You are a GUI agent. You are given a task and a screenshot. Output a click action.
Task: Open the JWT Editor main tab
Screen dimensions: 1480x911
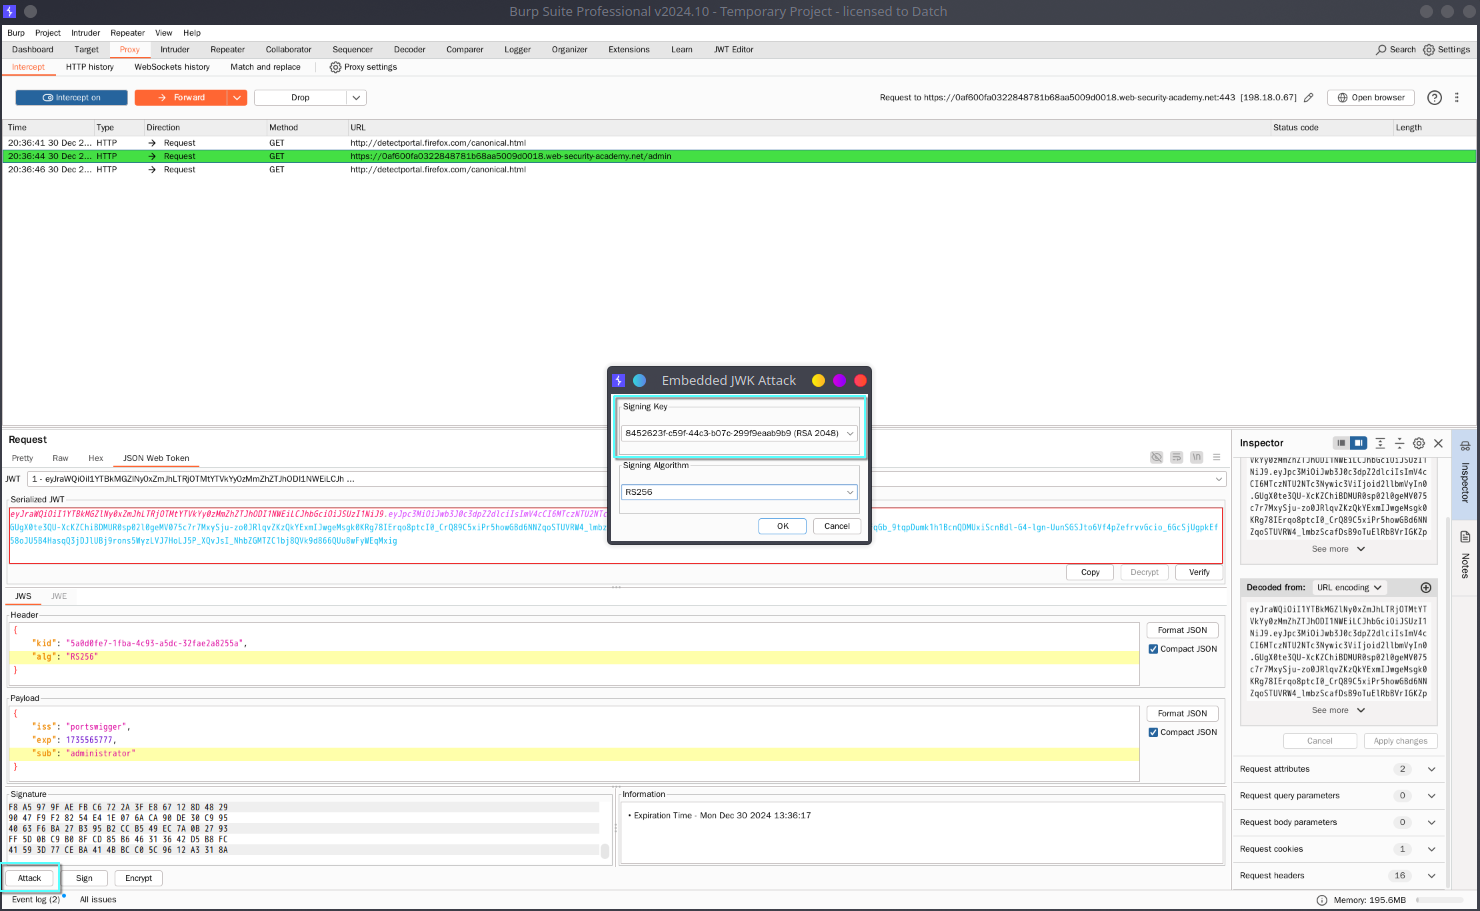coord(734,49)
